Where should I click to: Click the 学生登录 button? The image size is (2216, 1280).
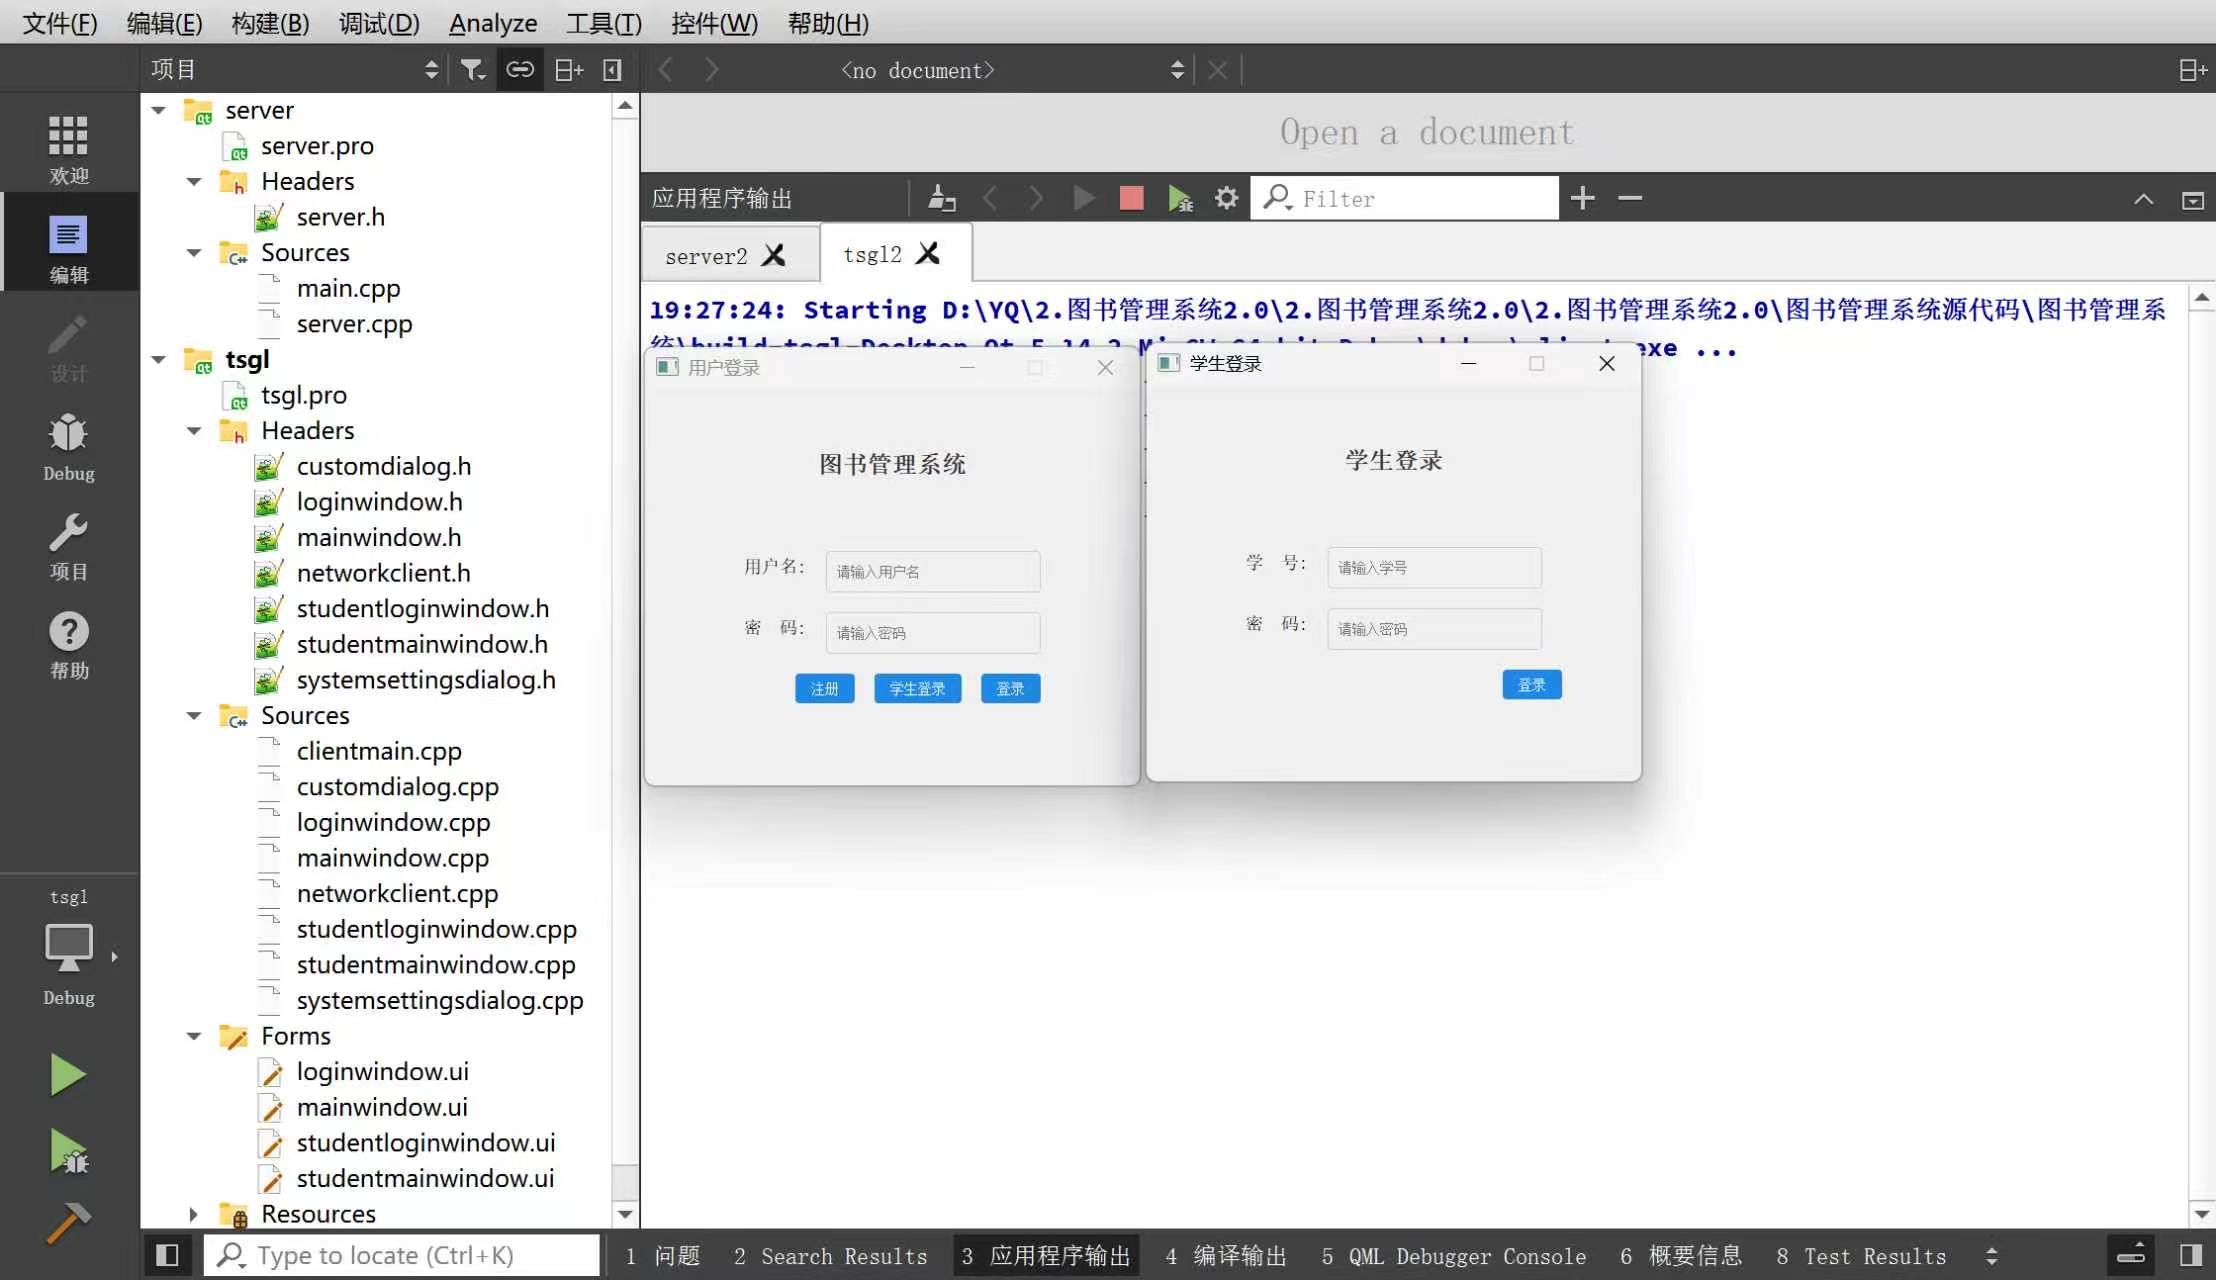917,688
